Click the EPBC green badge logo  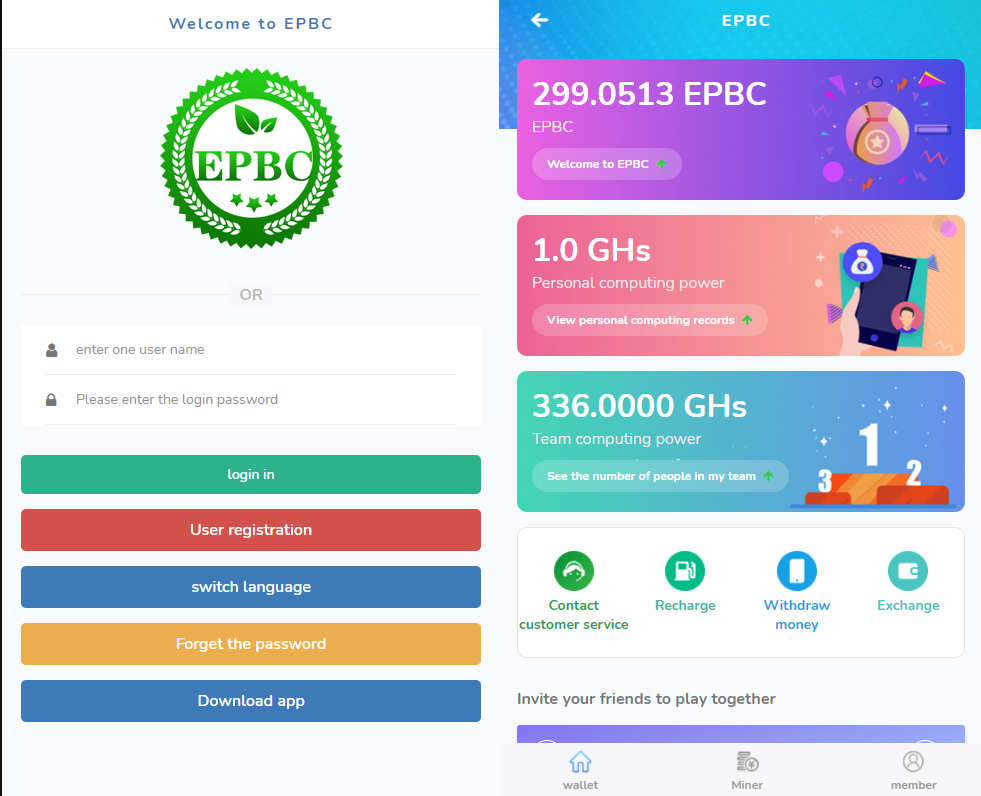[251, 159]
